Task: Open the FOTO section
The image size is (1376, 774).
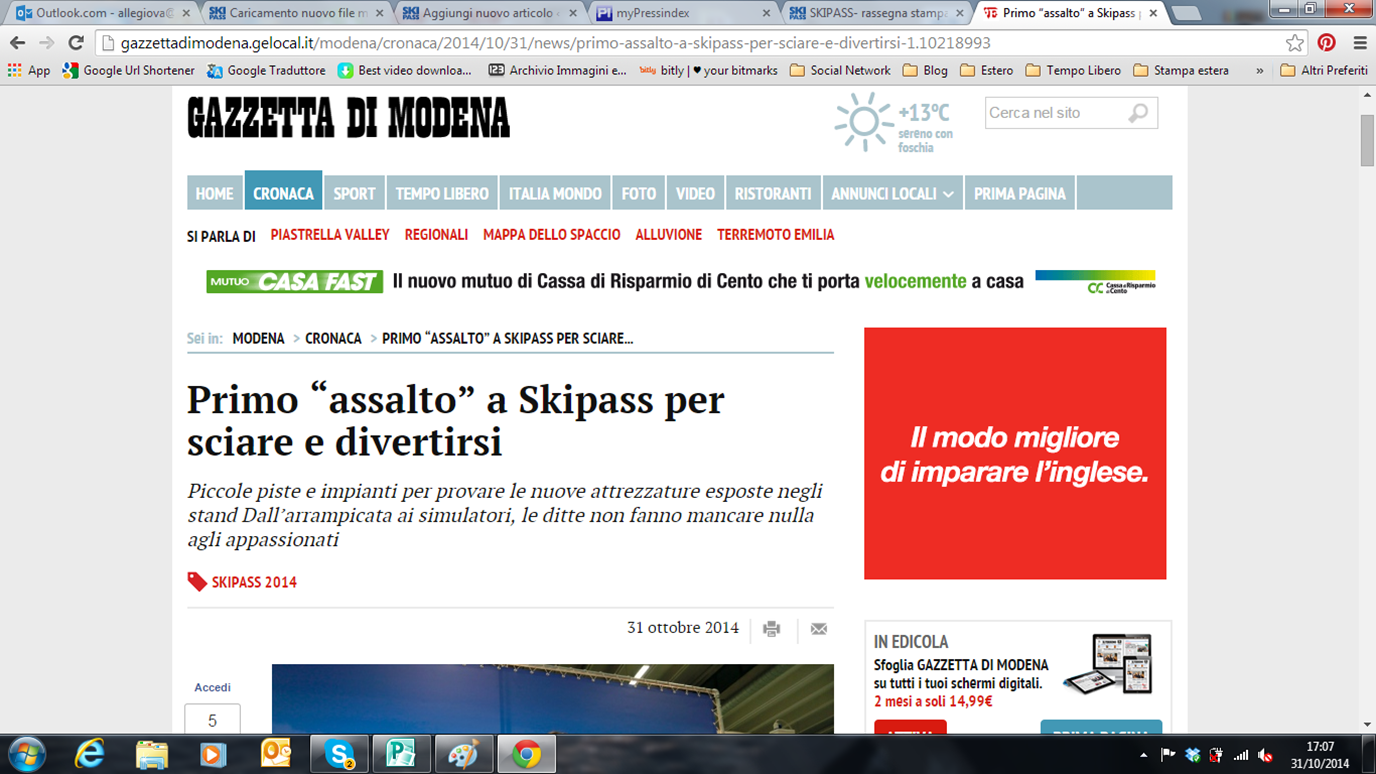Action: click(639, 193)
